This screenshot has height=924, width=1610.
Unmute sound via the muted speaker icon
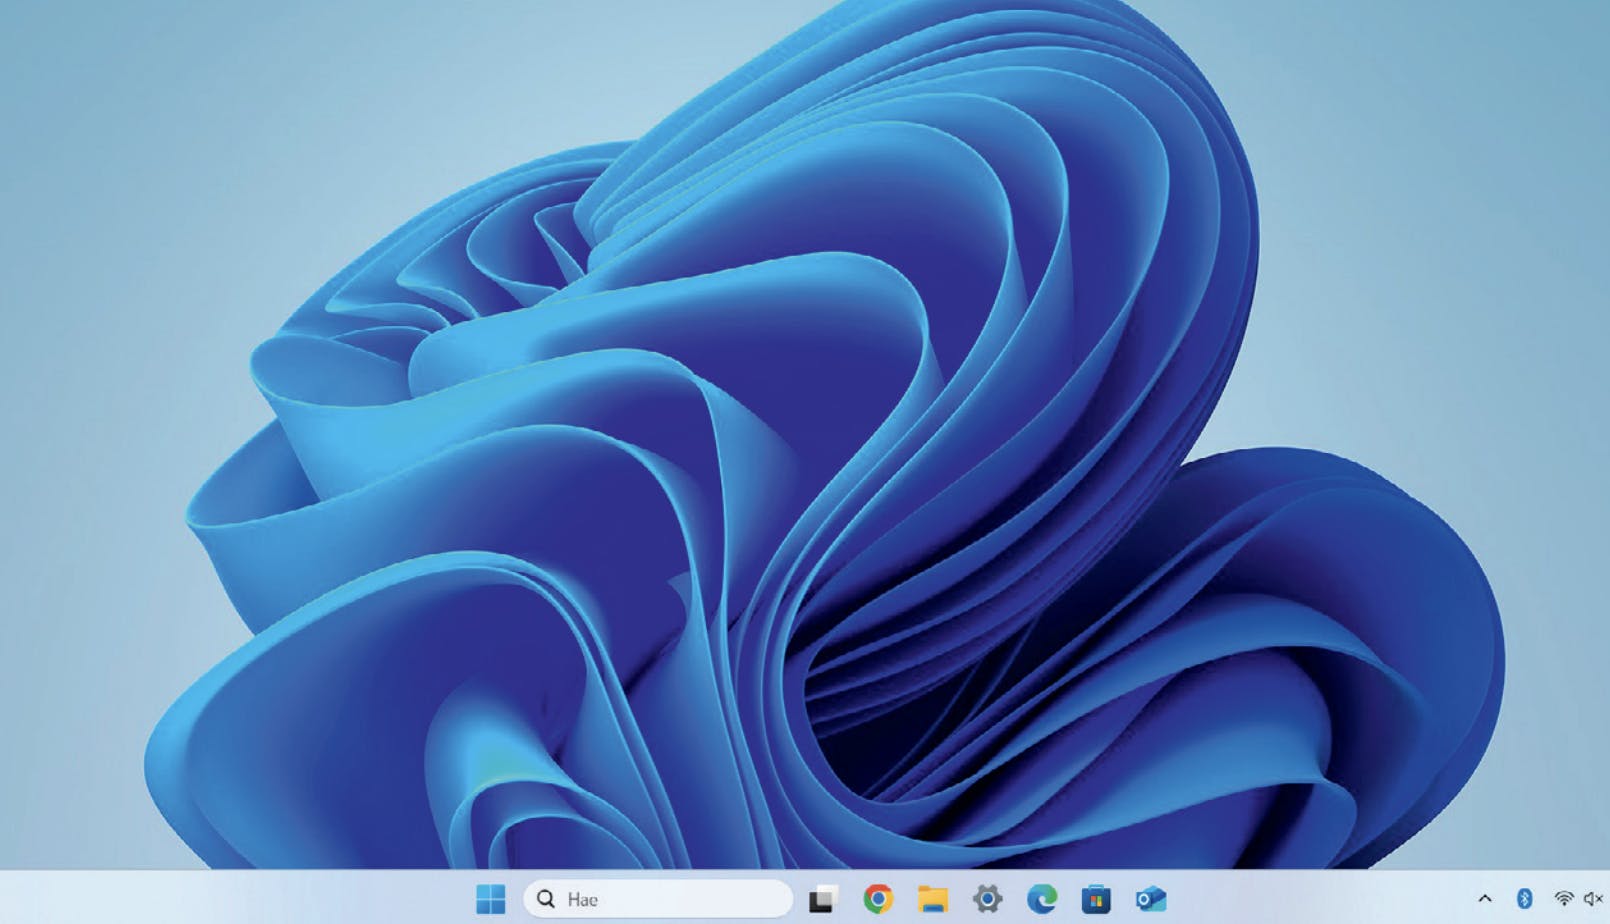click(1593, 899)
